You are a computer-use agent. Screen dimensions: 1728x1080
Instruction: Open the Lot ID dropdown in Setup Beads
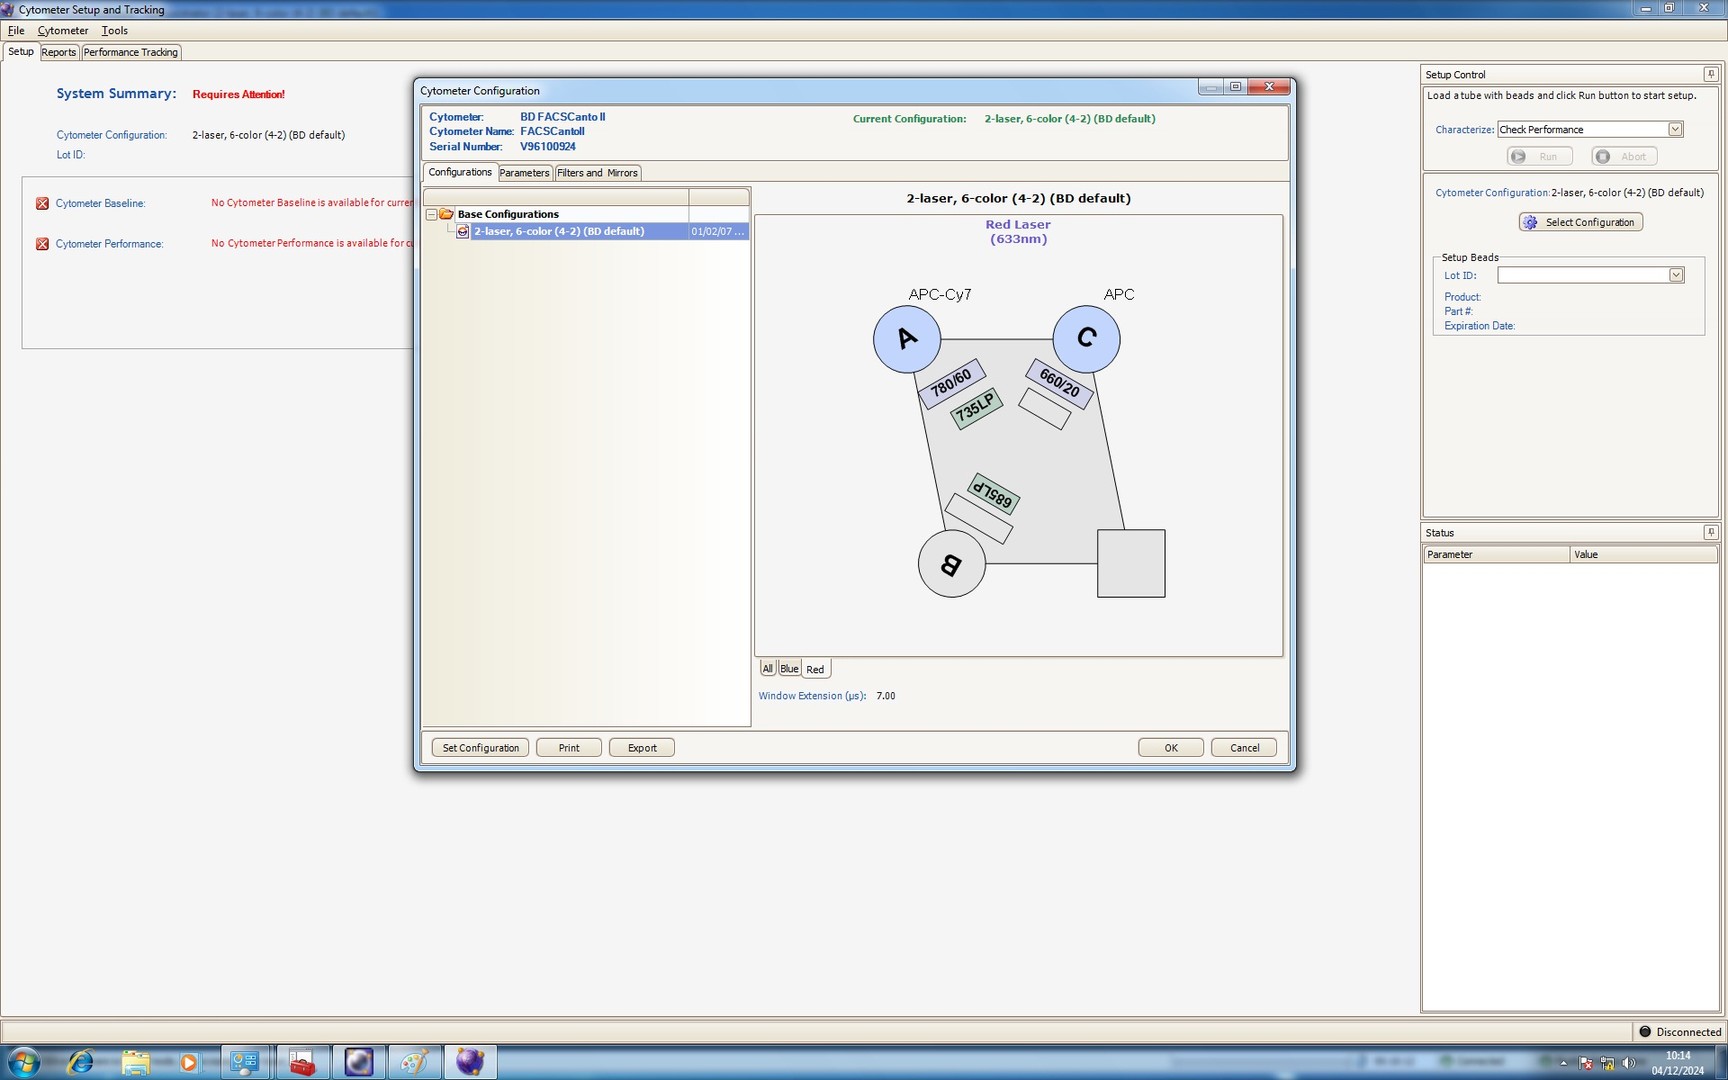(1676, 275)
